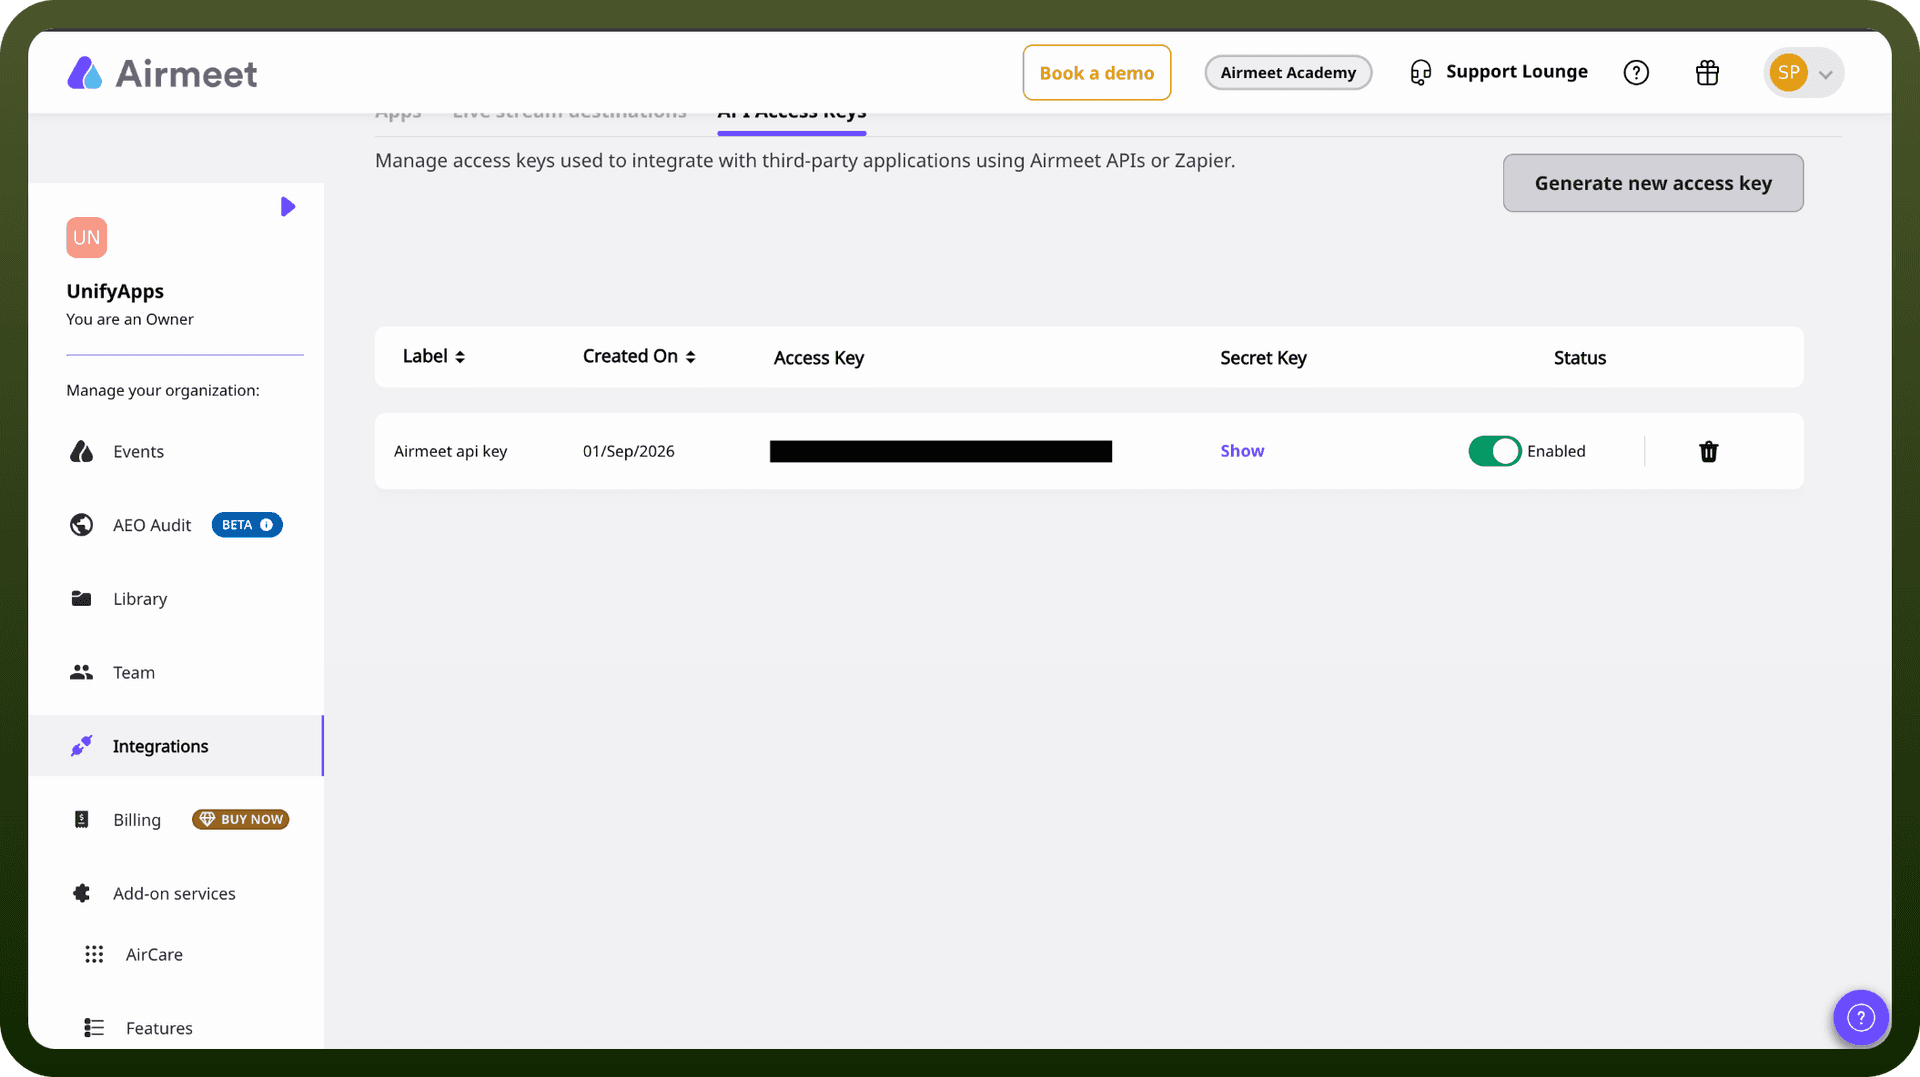Click the Add-on services puzzle icon
This screenshot has height=1077, width=1920.
point(82,894)
